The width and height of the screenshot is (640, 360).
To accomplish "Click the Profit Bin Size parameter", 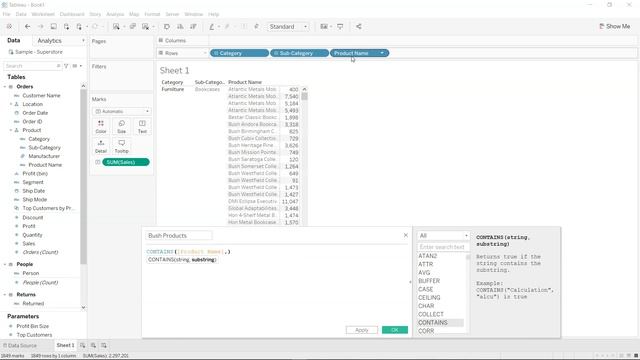I will (33, 326).
